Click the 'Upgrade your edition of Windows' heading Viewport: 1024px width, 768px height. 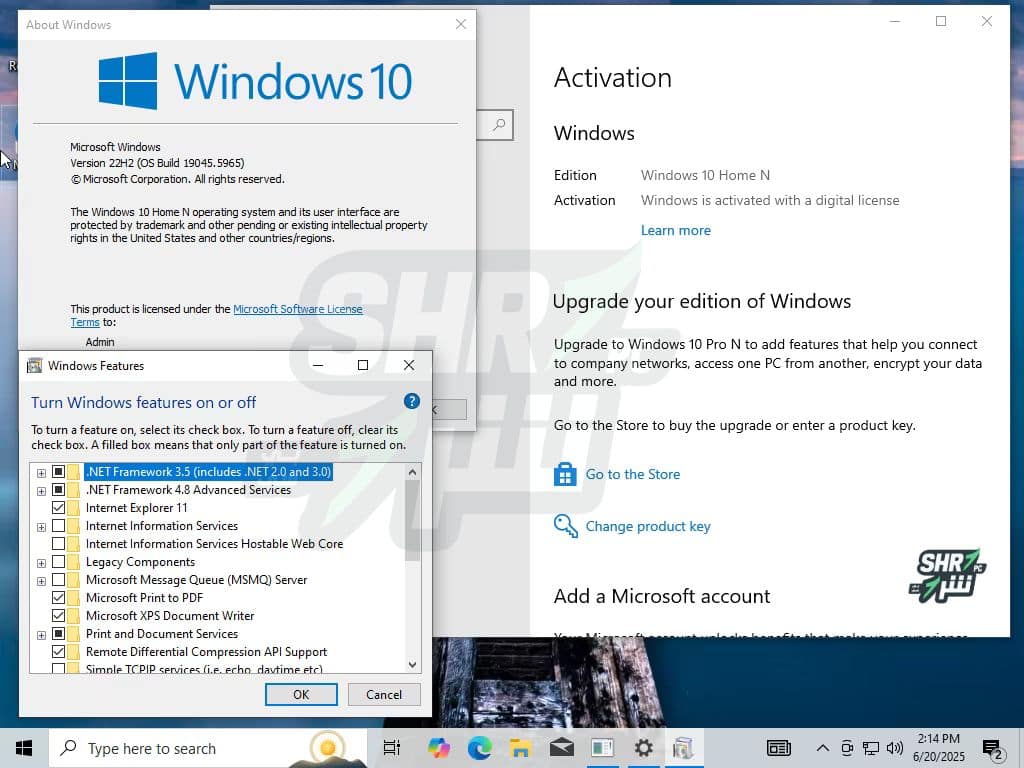(x=702, y=301)
